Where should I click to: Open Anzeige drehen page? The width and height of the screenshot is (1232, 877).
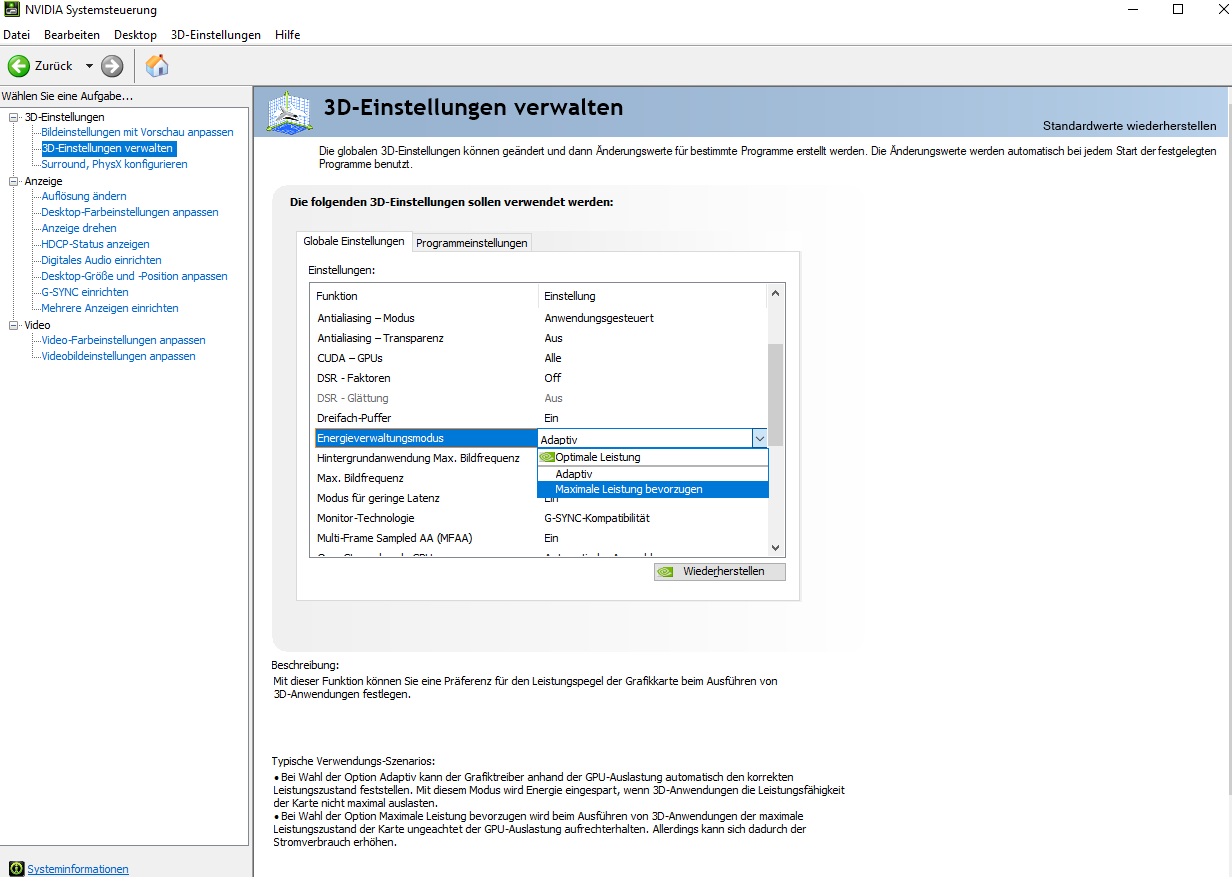click(79, 228)
